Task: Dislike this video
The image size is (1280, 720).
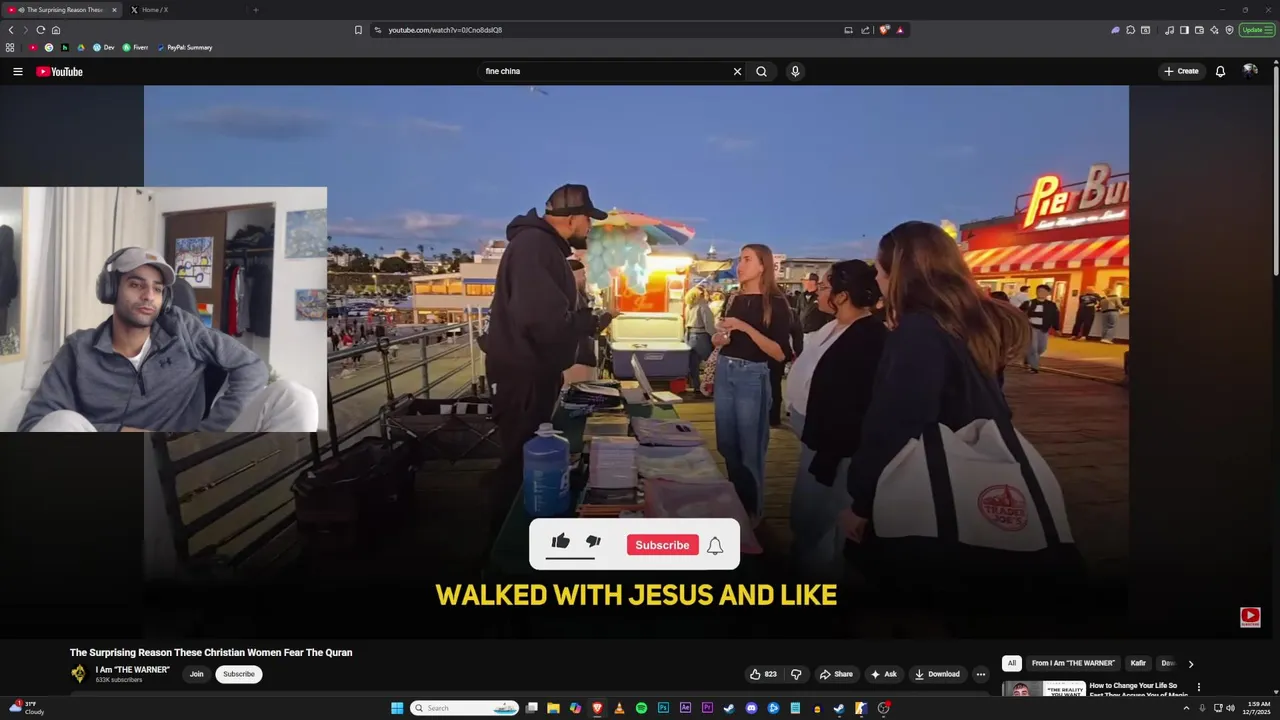Action: 796,674
